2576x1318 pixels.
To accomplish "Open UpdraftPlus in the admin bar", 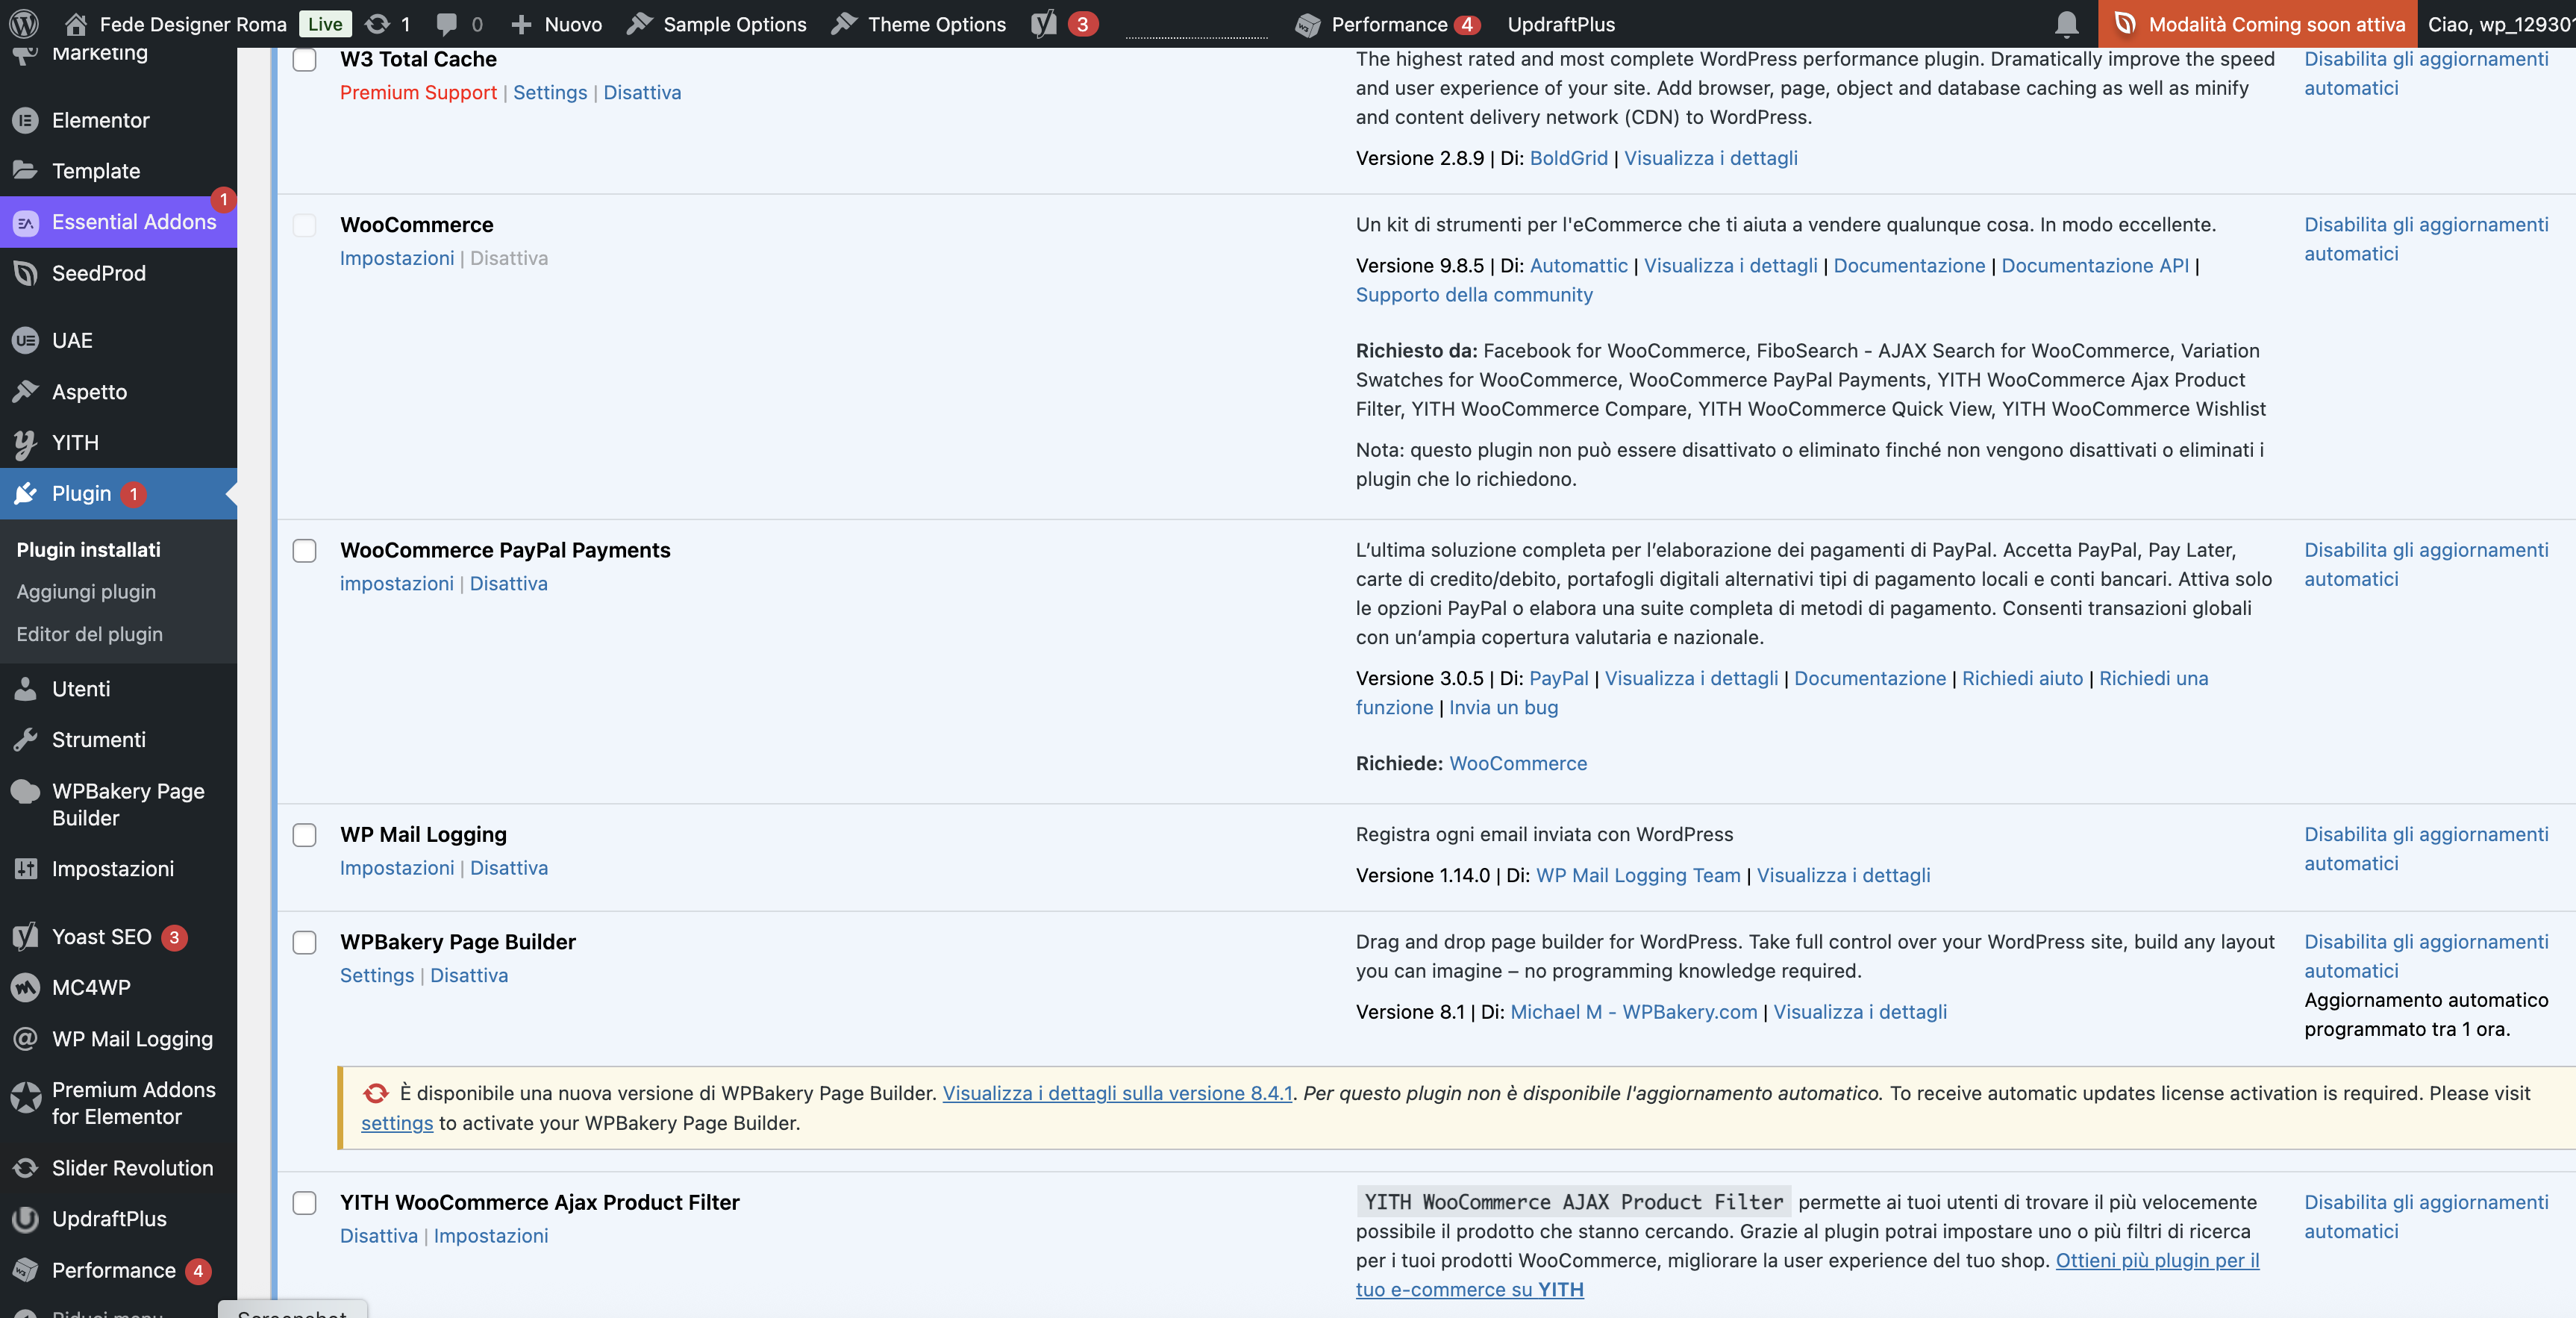I will [x=1561, y=24].
